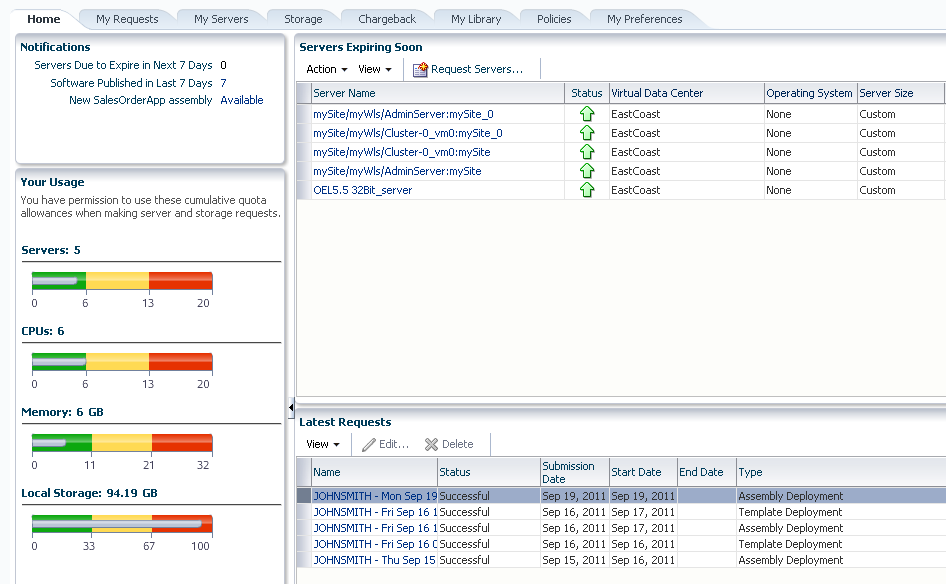Open Servers Due to Expire count 0
The image size is (946, 584).
pos(223,65)
